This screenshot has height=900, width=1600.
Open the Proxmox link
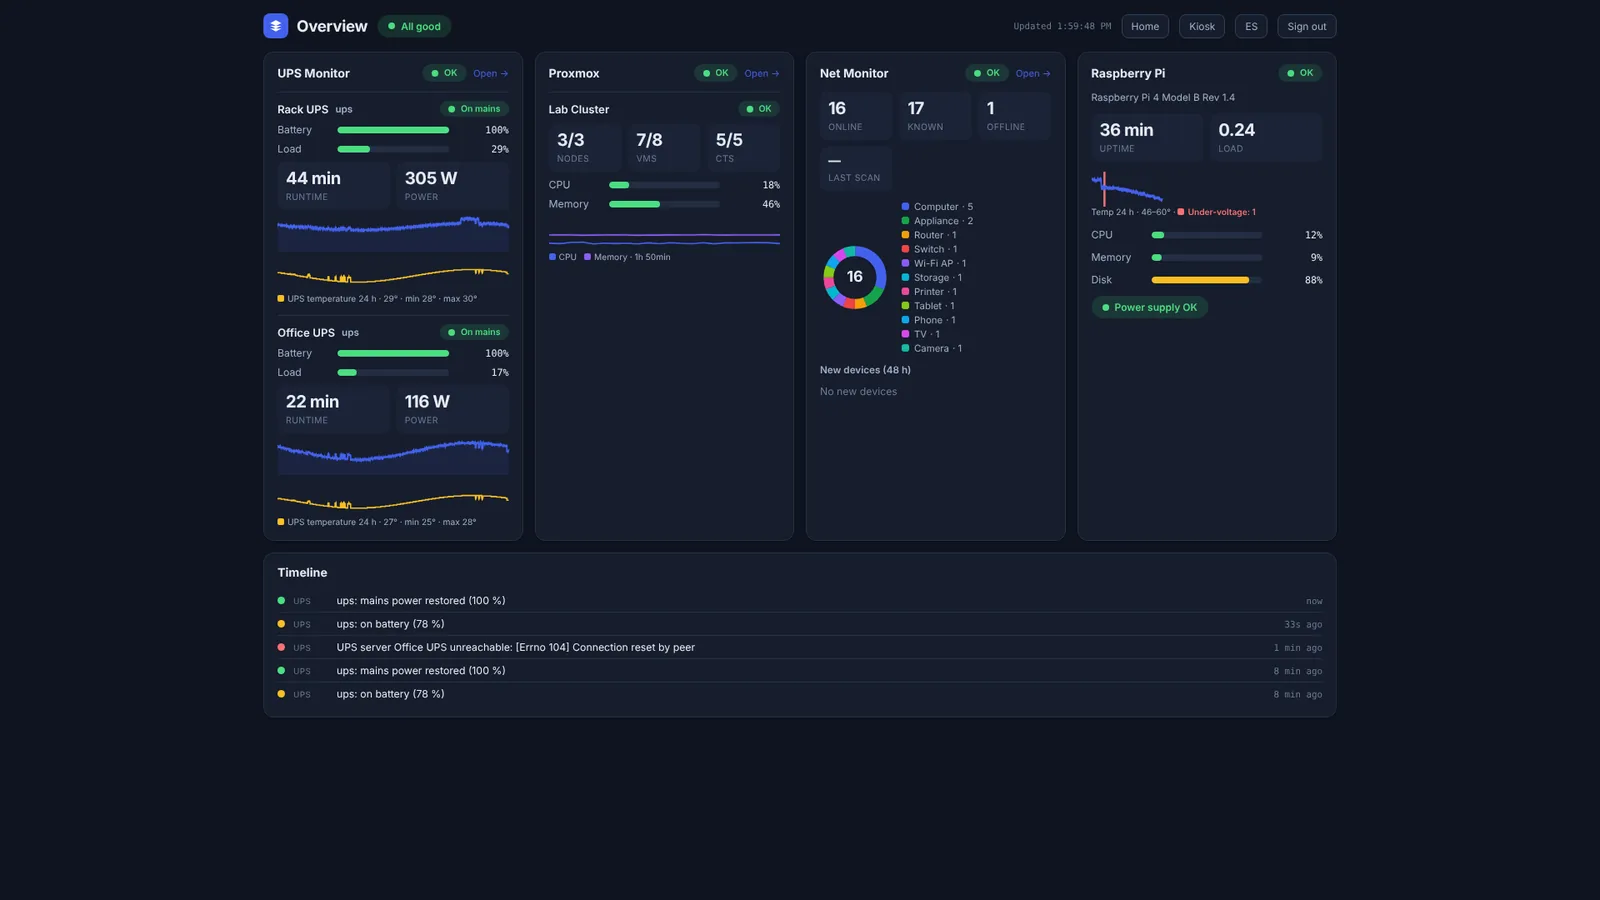tap(762, 73)
